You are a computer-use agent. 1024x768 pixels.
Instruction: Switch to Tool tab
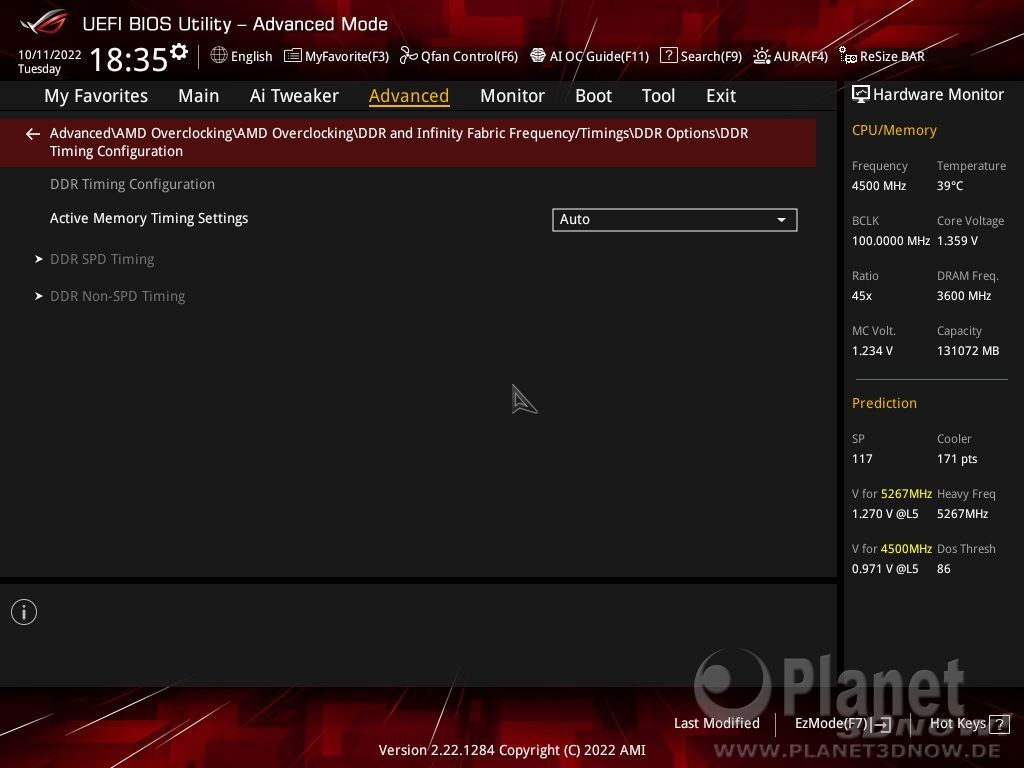pos(658,96)
